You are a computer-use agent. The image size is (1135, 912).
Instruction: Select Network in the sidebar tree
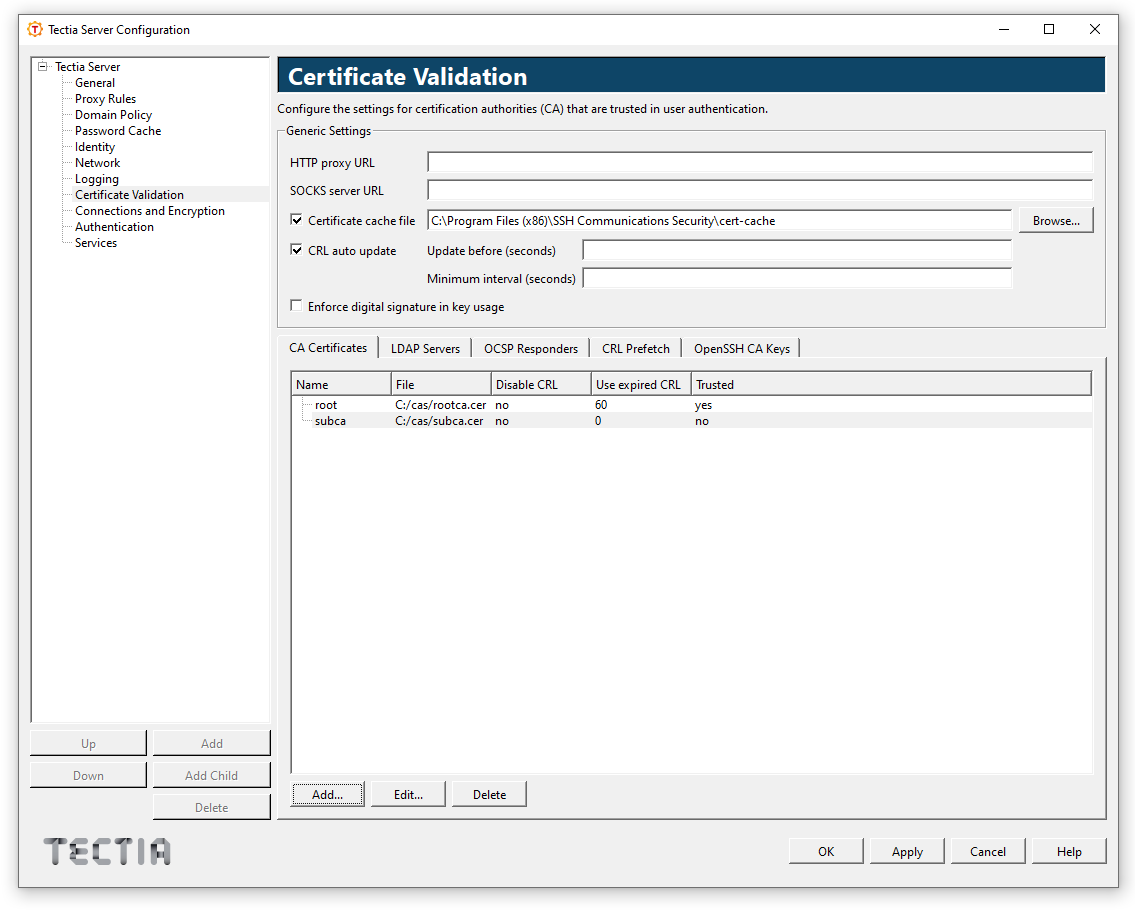pyautogui.click(x=98, y=162)
